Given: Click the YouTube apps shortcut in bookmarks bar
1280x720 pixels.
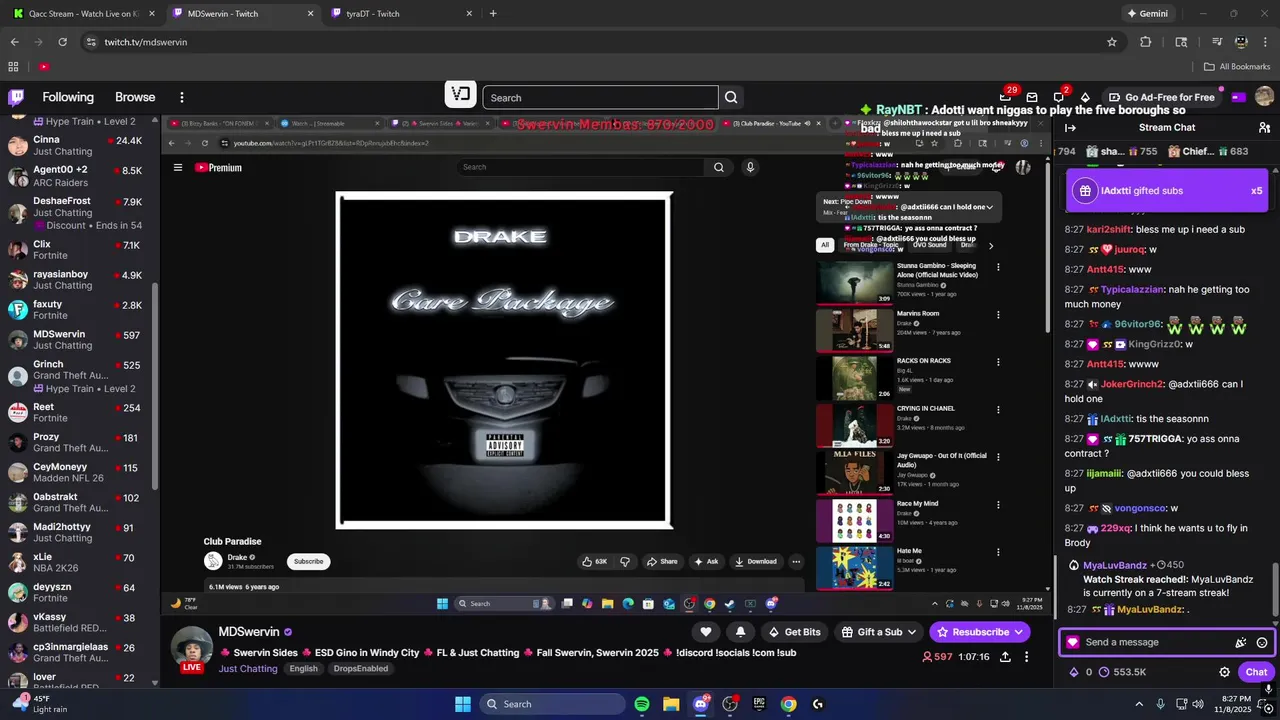Looking at the screenshot, I should pos(44,66).
